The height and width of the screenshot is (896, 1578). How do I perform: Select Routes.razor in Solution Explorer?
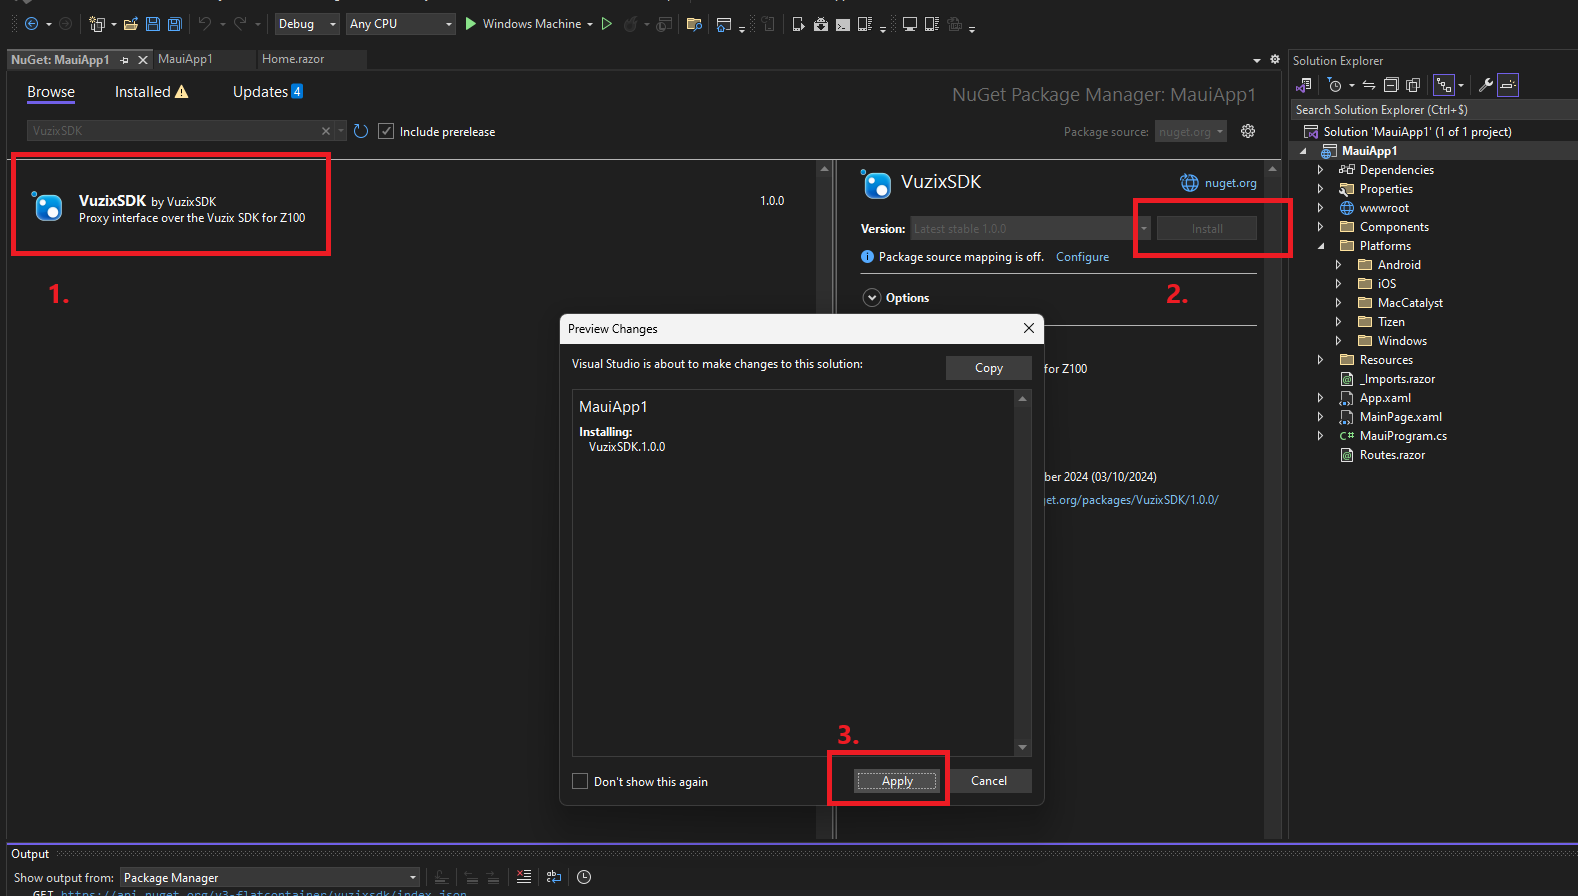(x=1392, y=455)
